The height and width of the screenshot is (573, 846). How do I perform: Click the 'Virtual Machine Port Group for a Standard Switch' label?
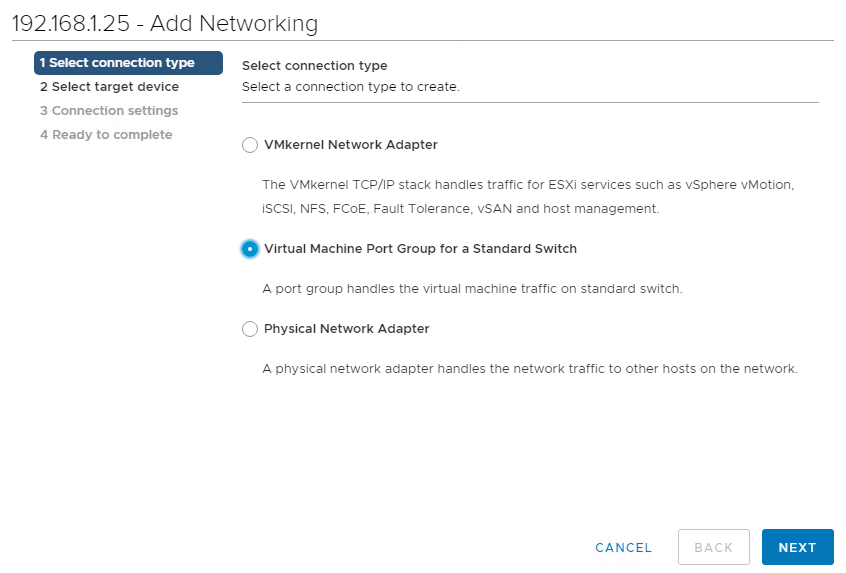pyautogui.click(x=420, y=249)
